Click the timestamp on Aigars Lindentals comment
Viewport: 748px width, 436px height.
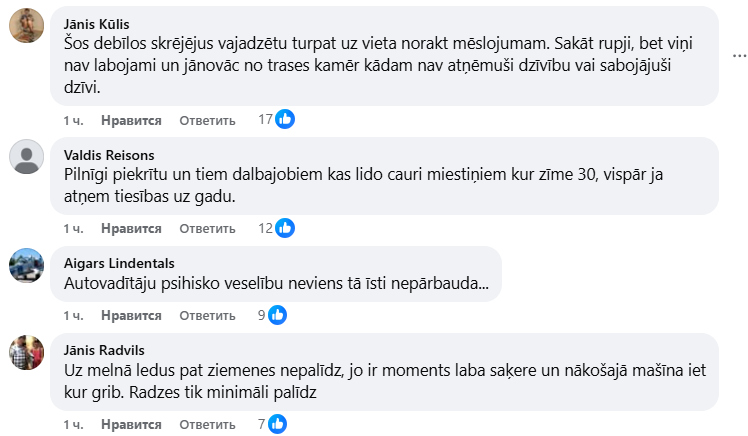coord(72,315)
